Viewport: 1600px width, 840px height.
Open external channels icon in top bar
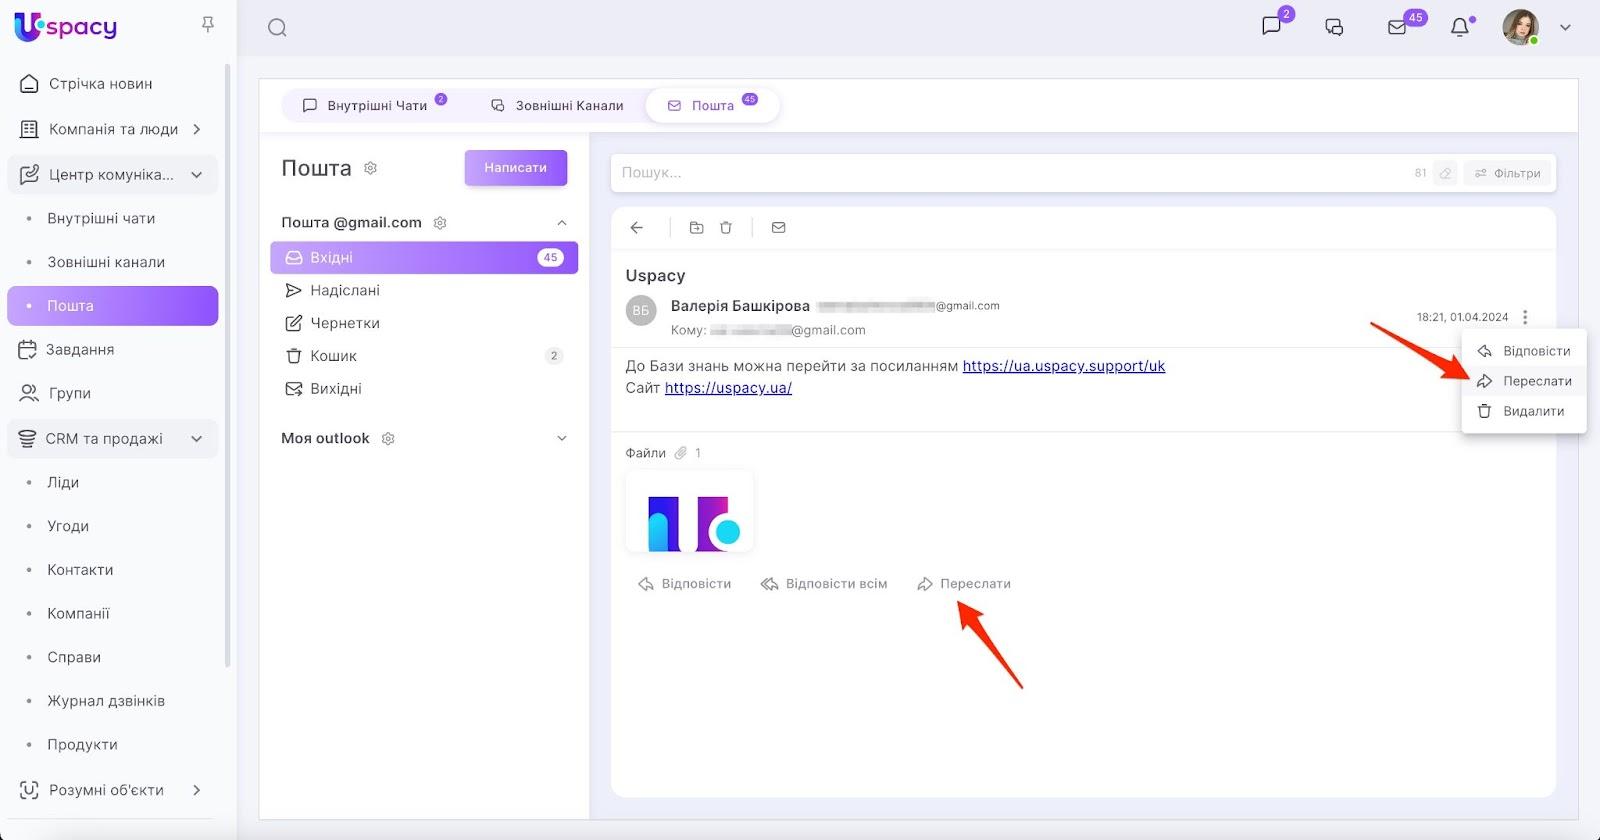pos(1334,28)
